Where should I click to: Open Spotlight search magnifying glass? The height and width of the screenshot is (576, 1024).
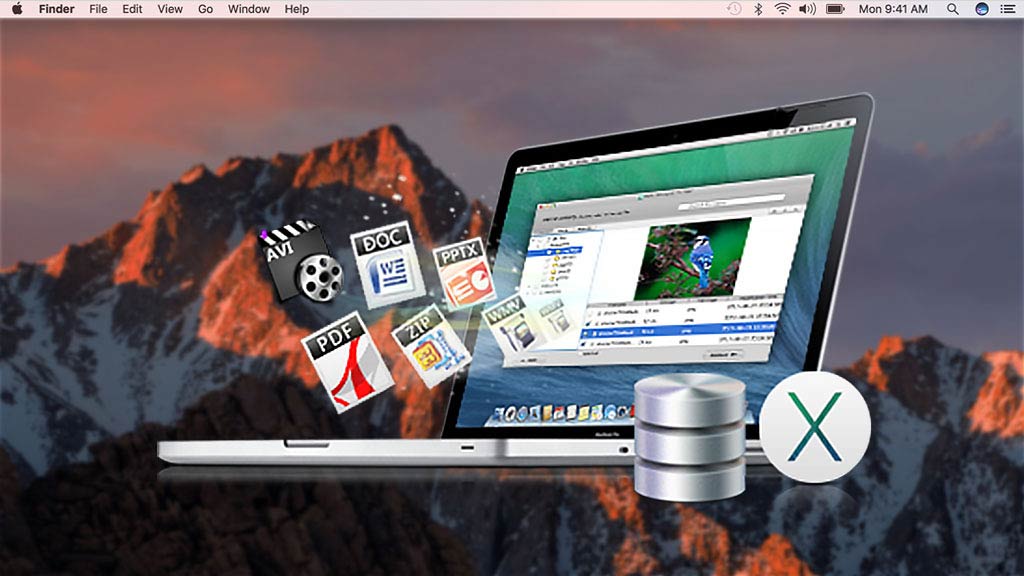tap(953, 9)
